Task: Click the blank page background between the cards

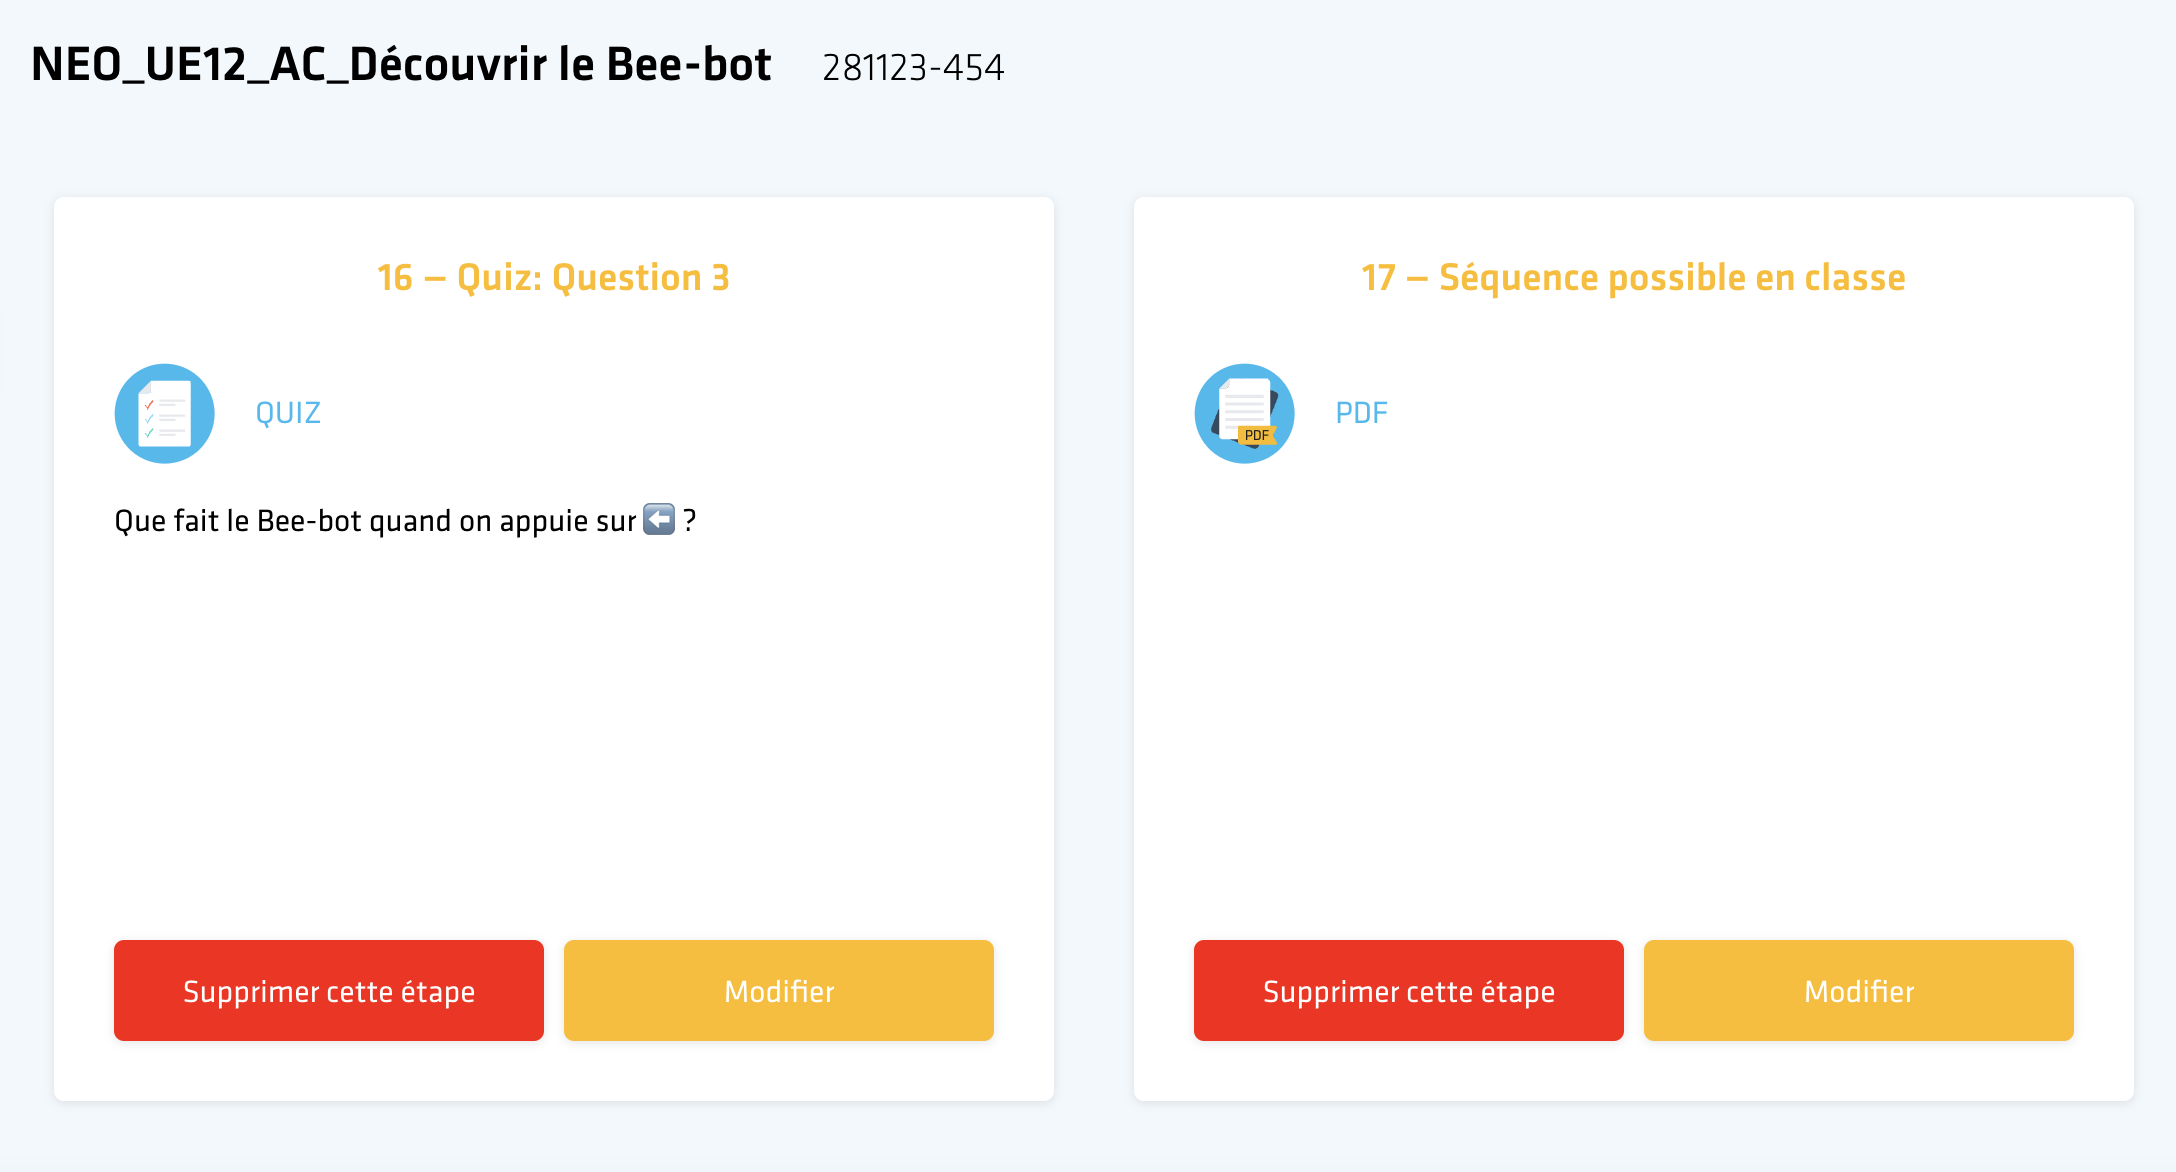Action: coord(1094,648)
